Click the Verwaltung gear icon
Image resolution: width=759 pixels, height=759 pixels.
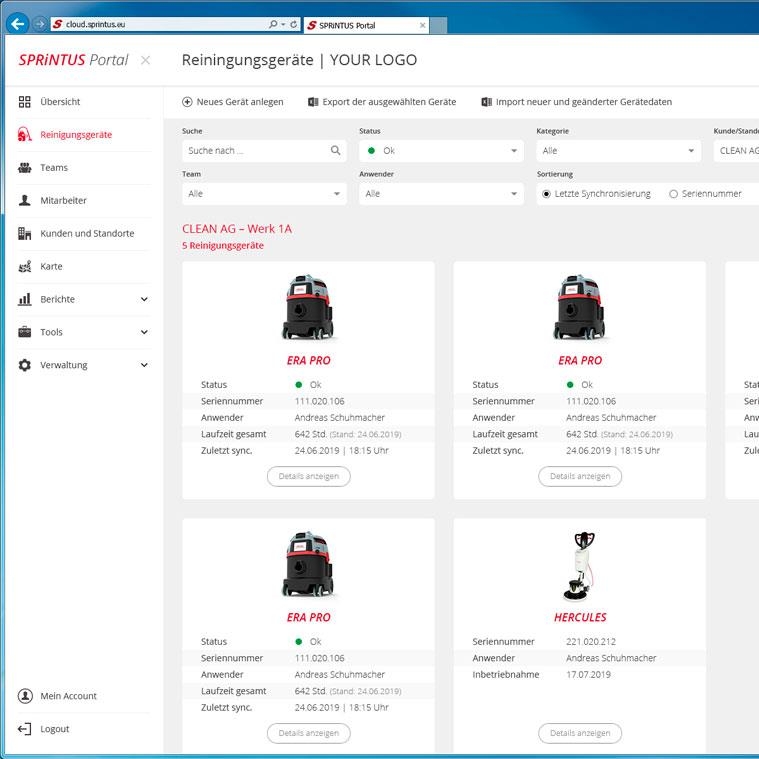pos(24,365)
